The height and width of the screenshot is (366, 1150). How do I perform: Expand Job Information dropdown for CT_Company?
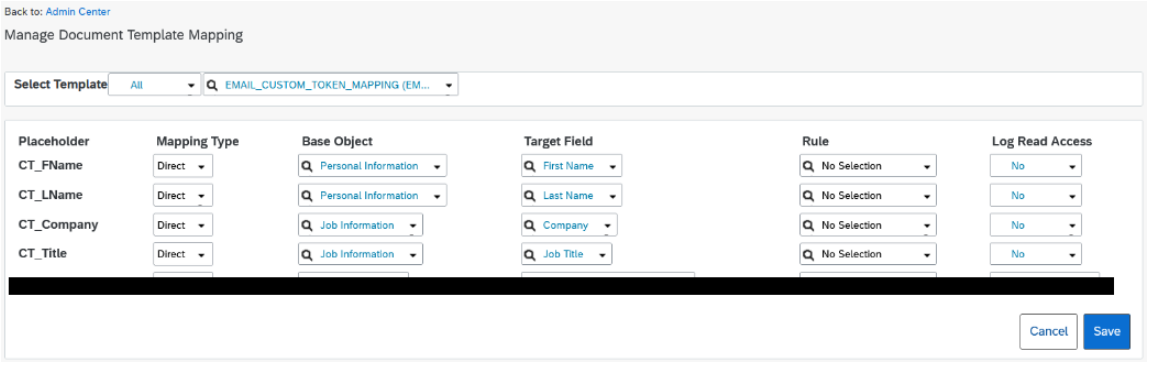point(360,225)
